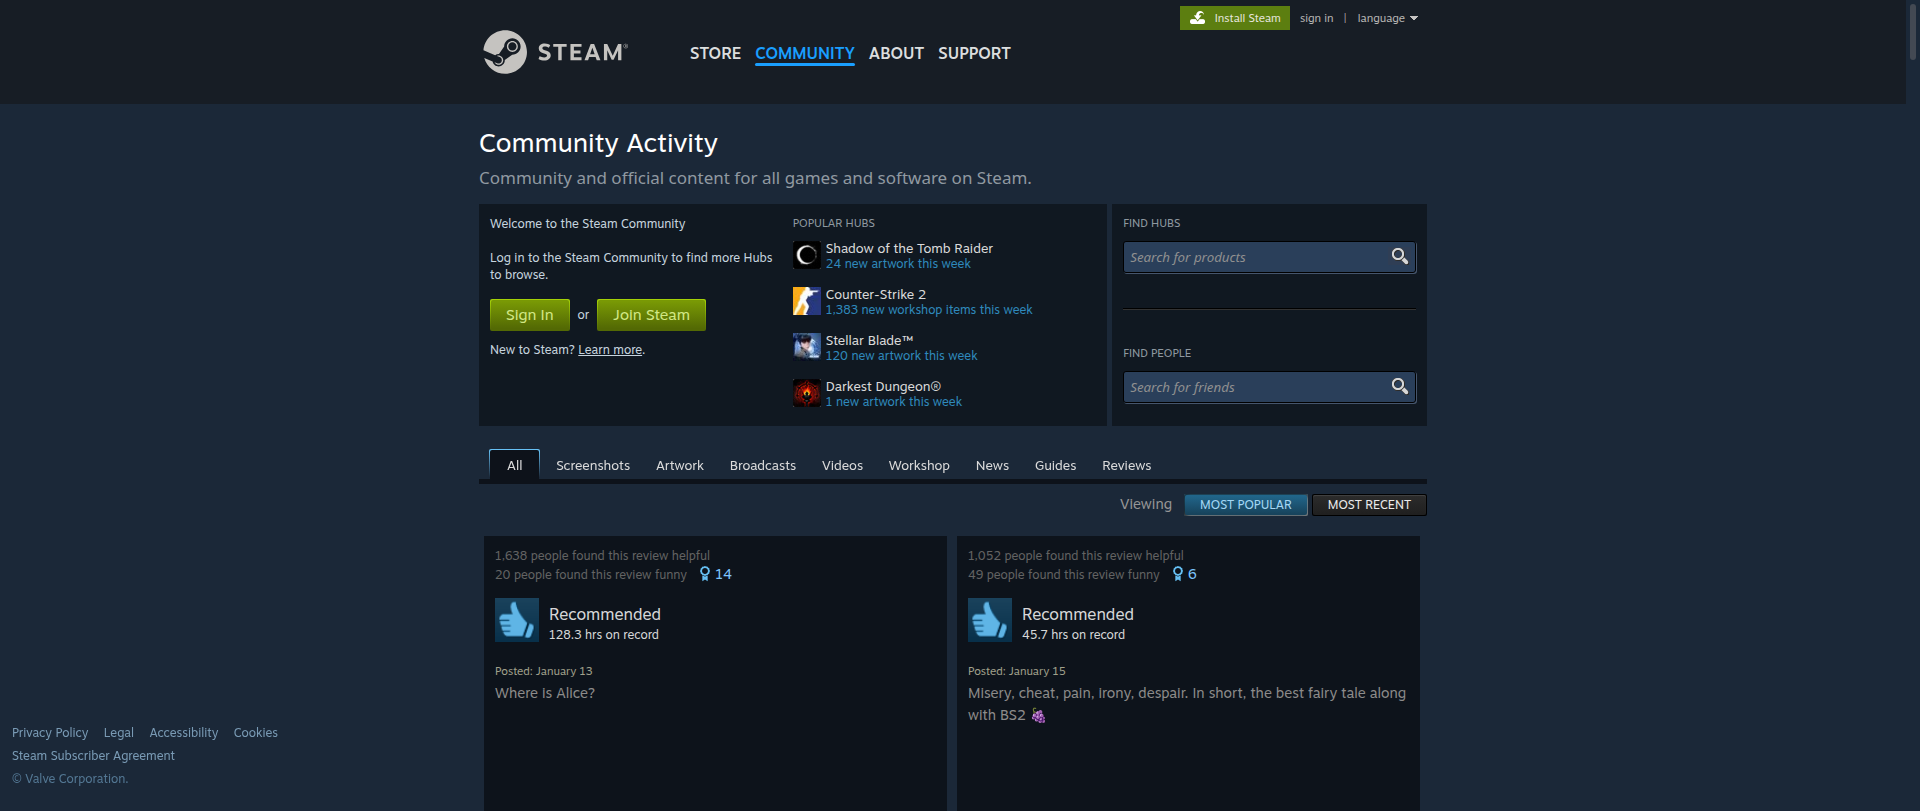Click the Stellar Blade hub thumbnail icon
Screen dimensions: 1920x811
pyautogui.click(x=806, y=347)
